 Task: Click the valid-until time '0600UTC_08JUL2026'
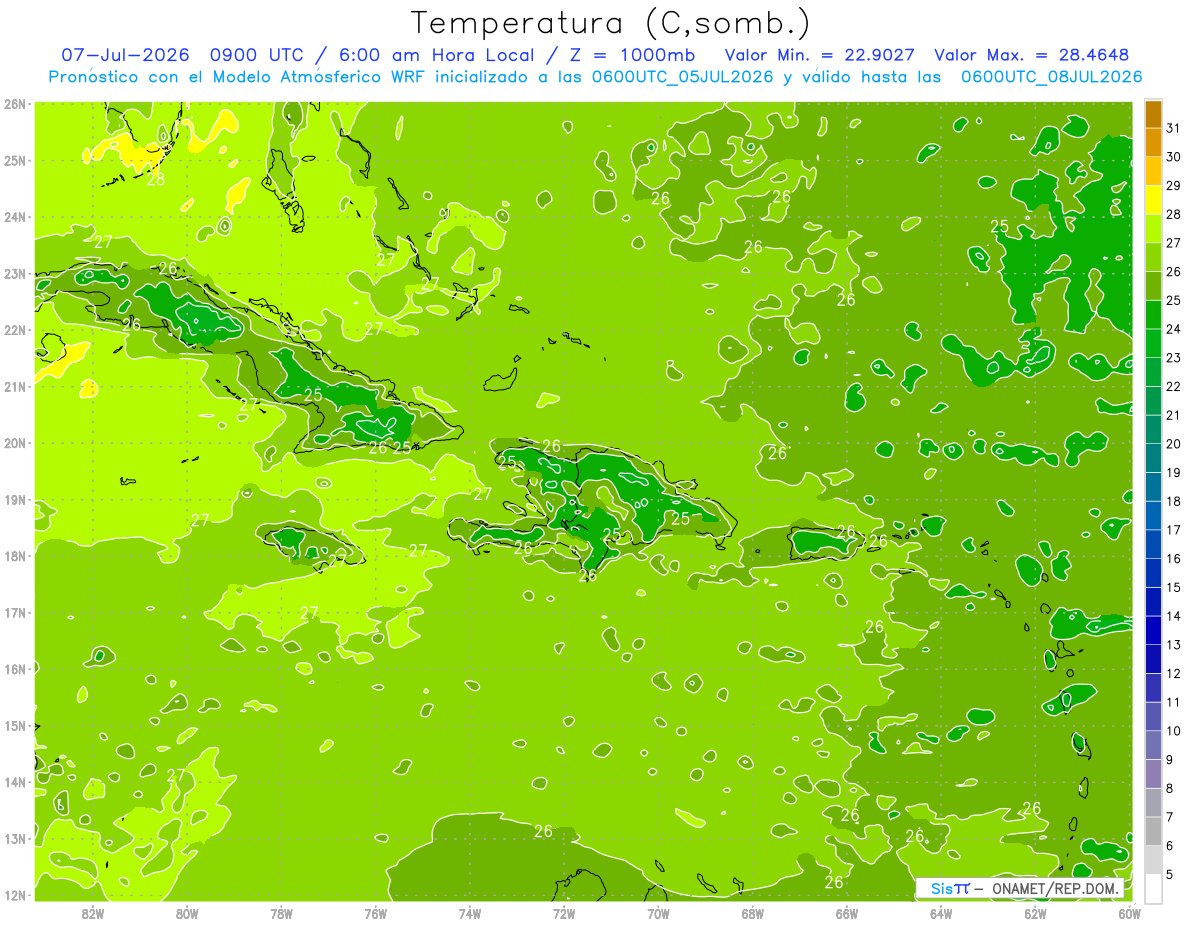click(1051, 77)
